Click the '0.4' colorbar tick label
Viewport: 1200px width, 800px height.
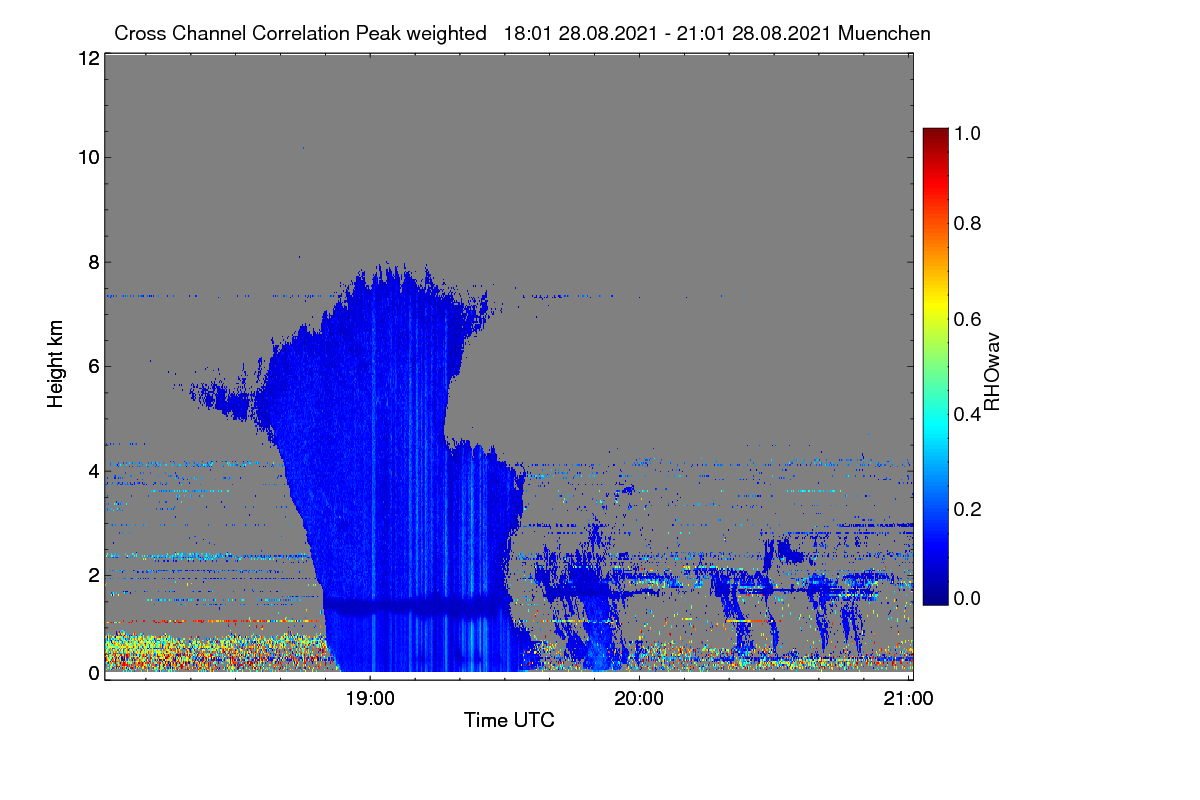(x=967, y=414)
